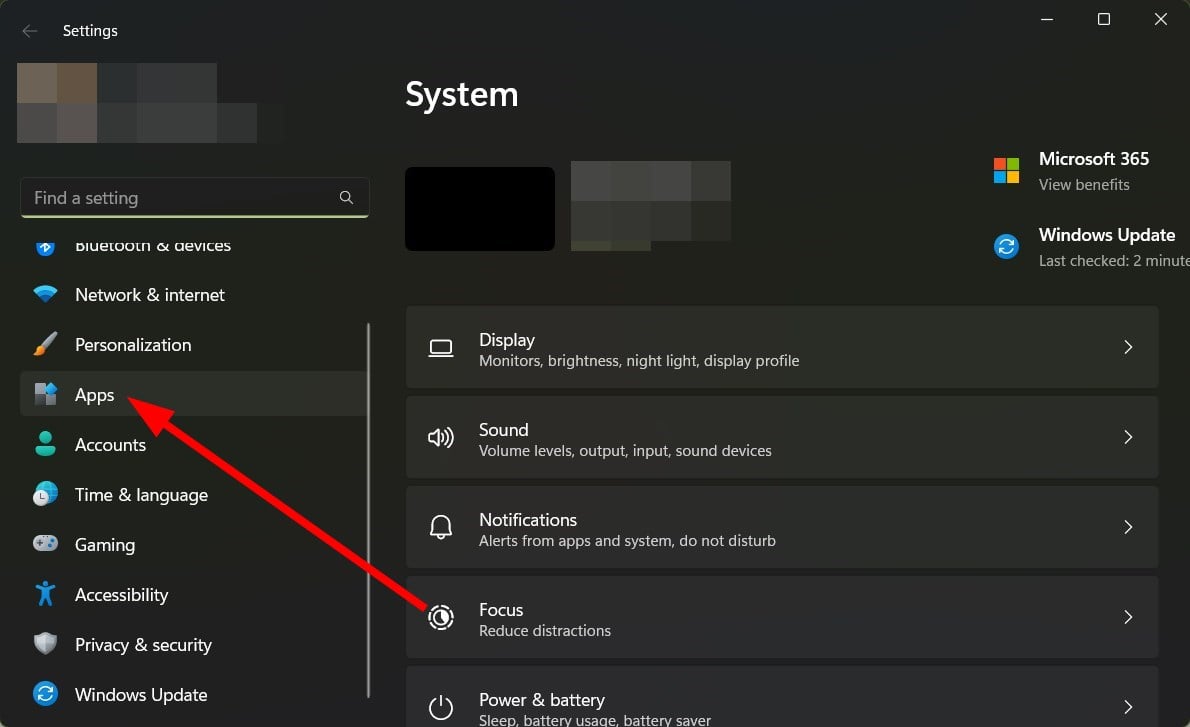The width and height of the screenshot is (1190, 727).
Task: Minimize the Settings window
Action: pos(1047,19)
